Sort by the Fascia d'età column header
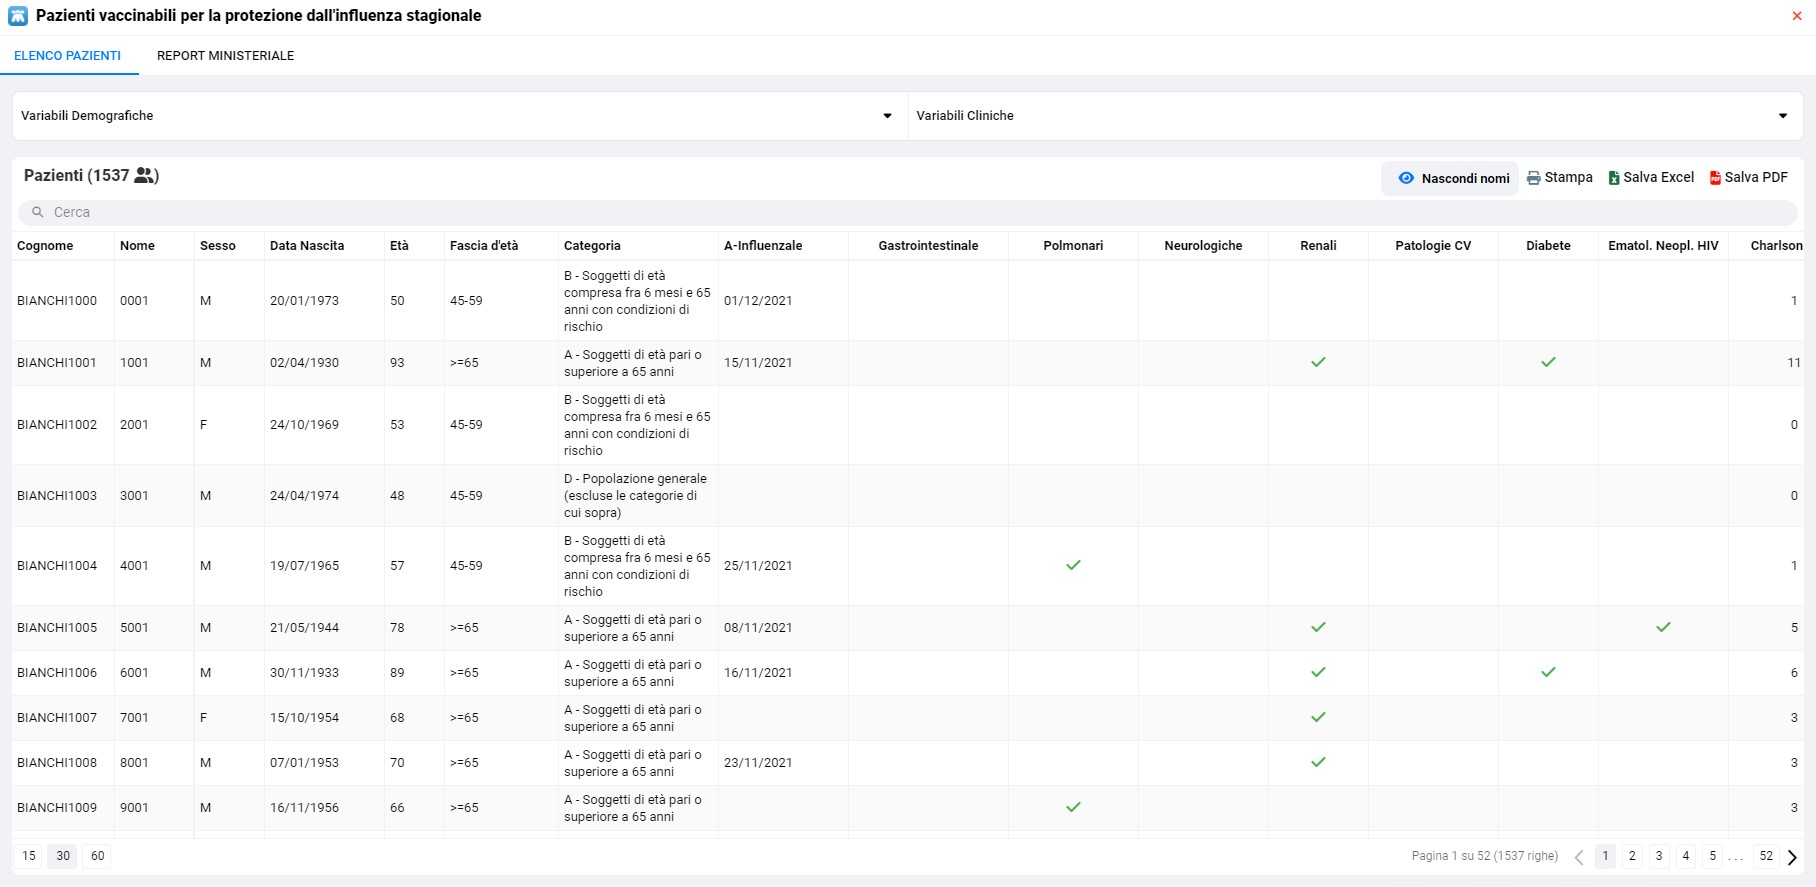Viewport: 1816px width, 887px height. coord(484,246)
